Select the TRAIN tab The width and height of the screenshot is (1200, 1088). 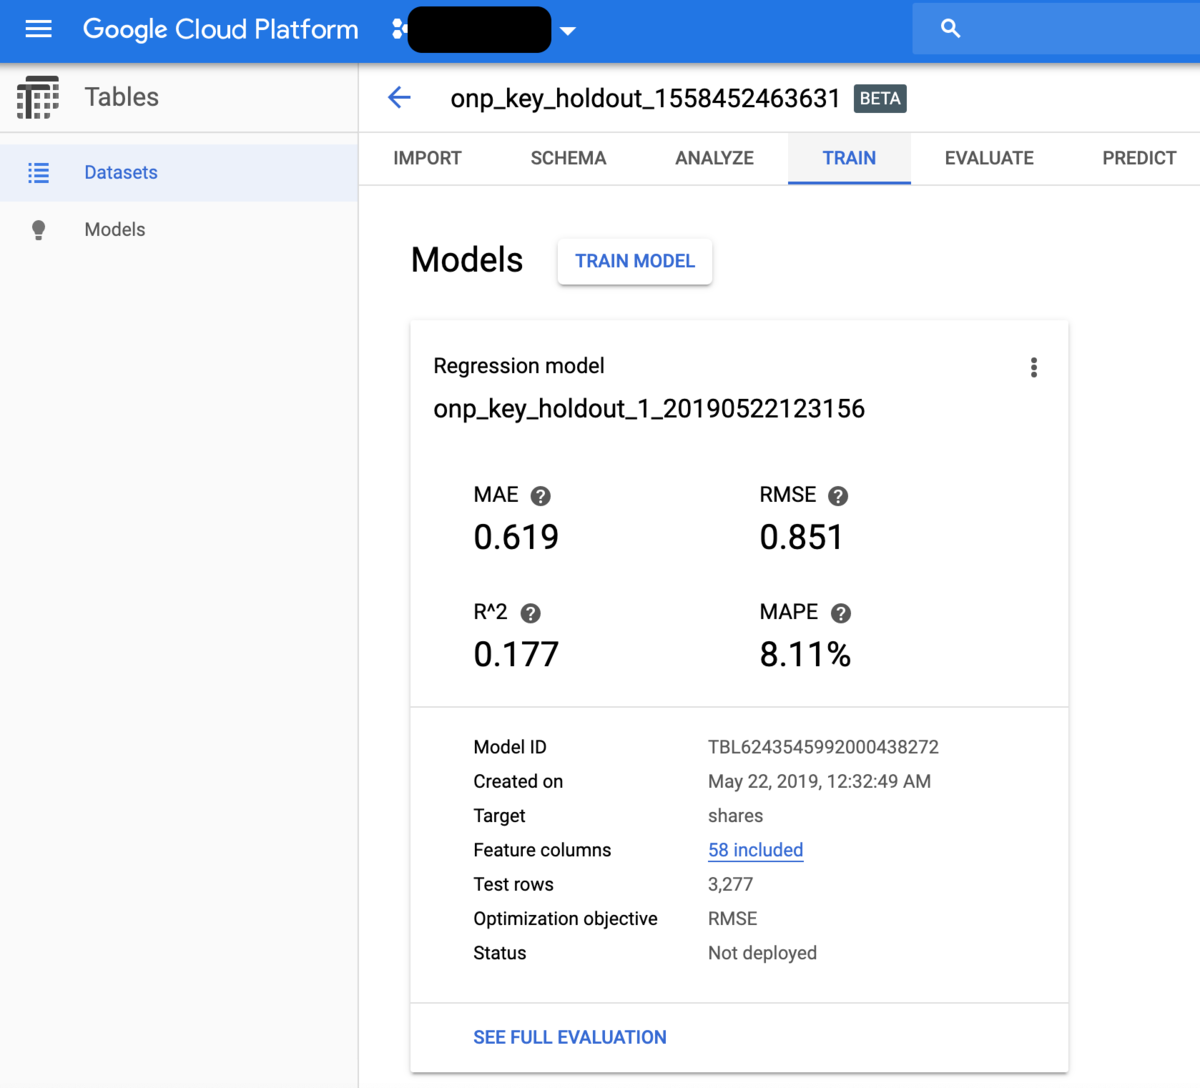(x=849, y=158)
